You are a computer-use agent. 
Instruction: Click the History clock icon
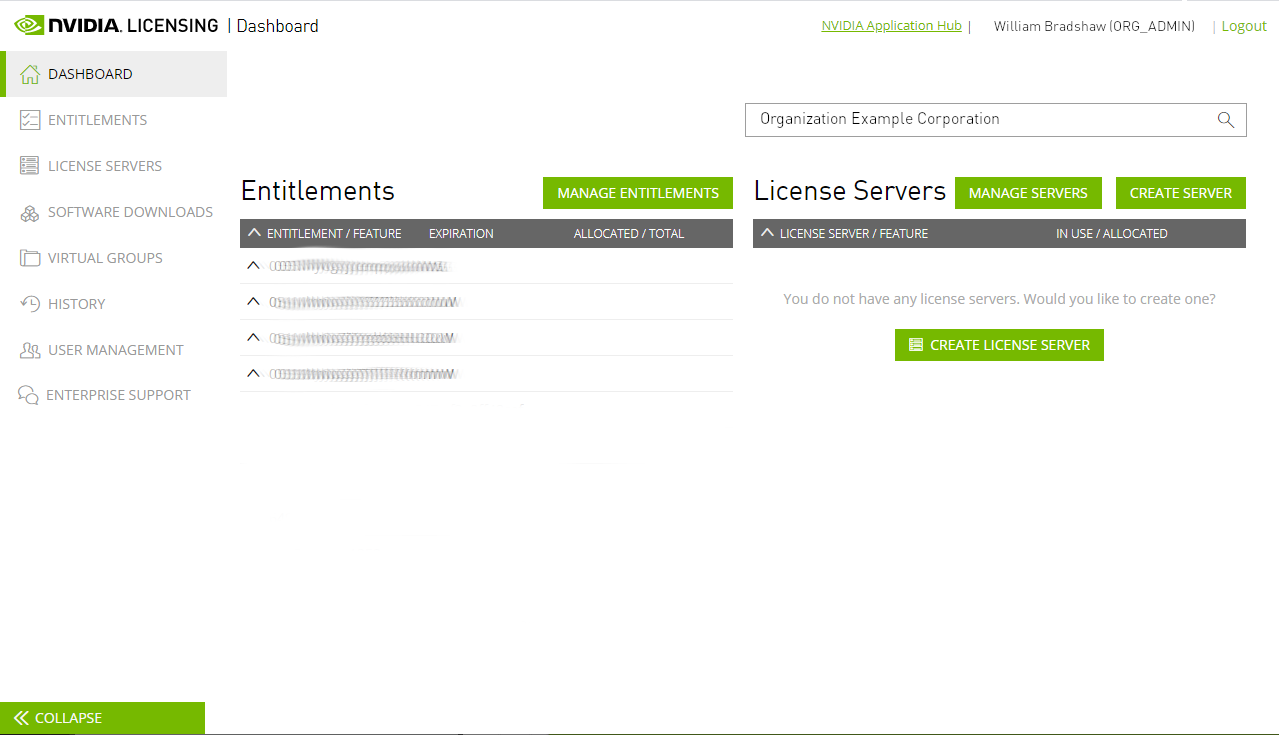pyautogui.click(x=30, y=304)
